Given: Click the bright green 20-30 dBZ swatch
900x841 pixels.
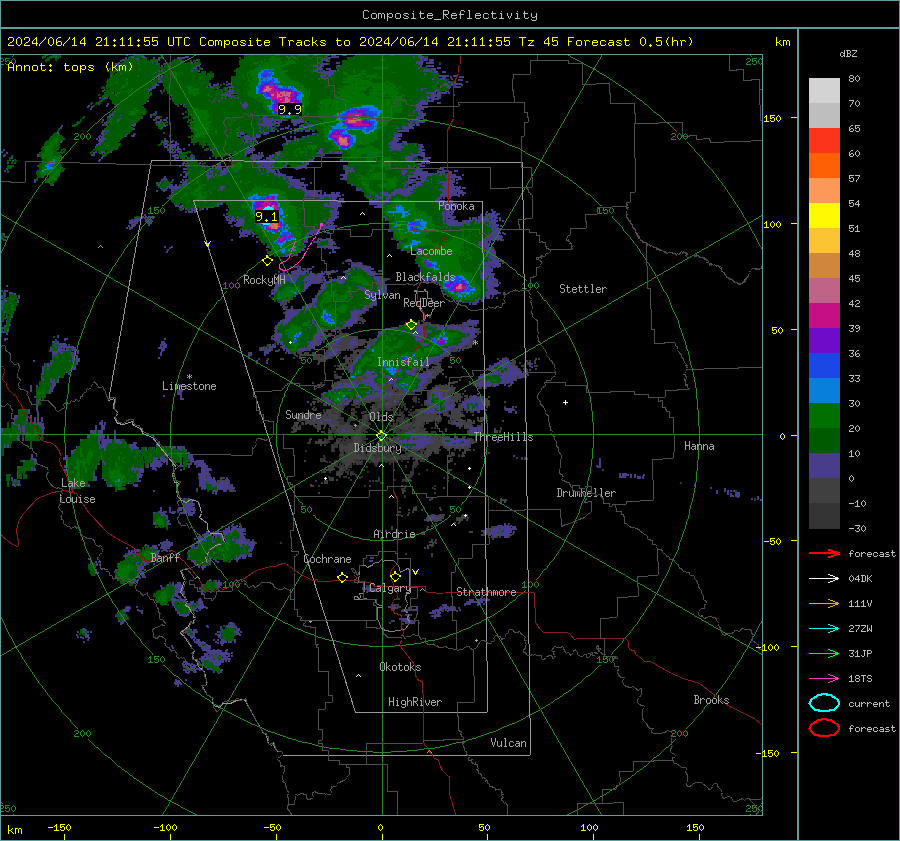Looking at the screenshot, I should (x=824, y=416).
